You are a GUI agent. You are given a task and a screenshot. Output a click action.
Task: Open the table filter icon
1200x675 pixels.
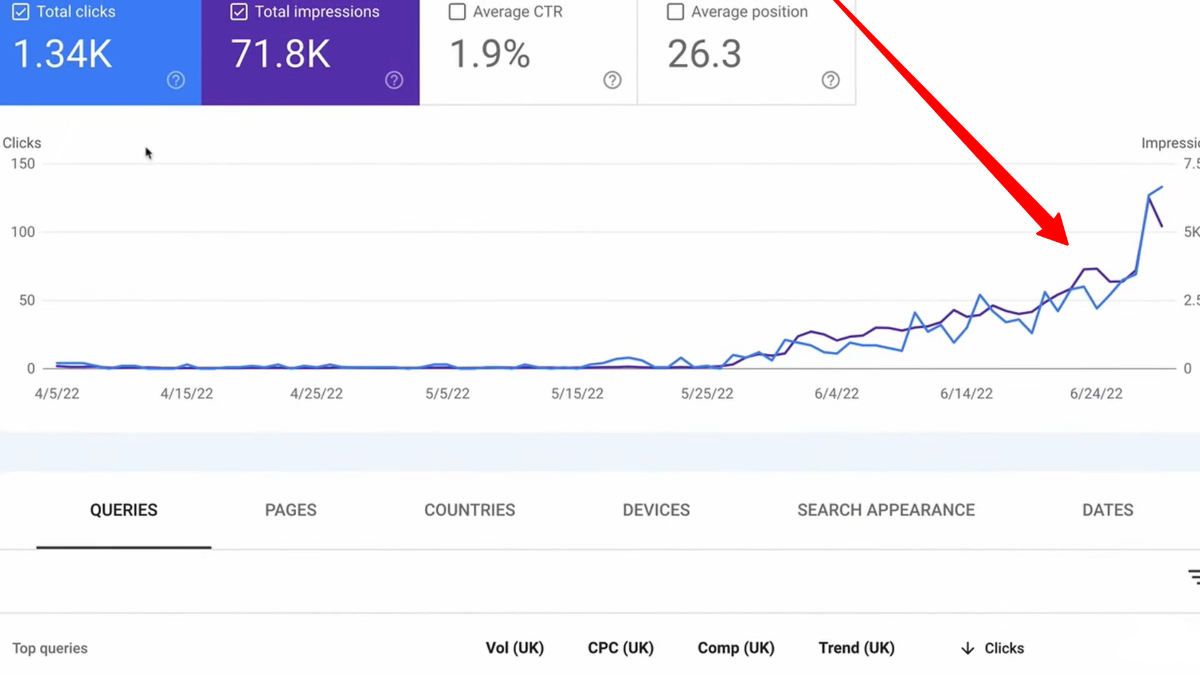pyautogui.click(x=1193, y=577)
